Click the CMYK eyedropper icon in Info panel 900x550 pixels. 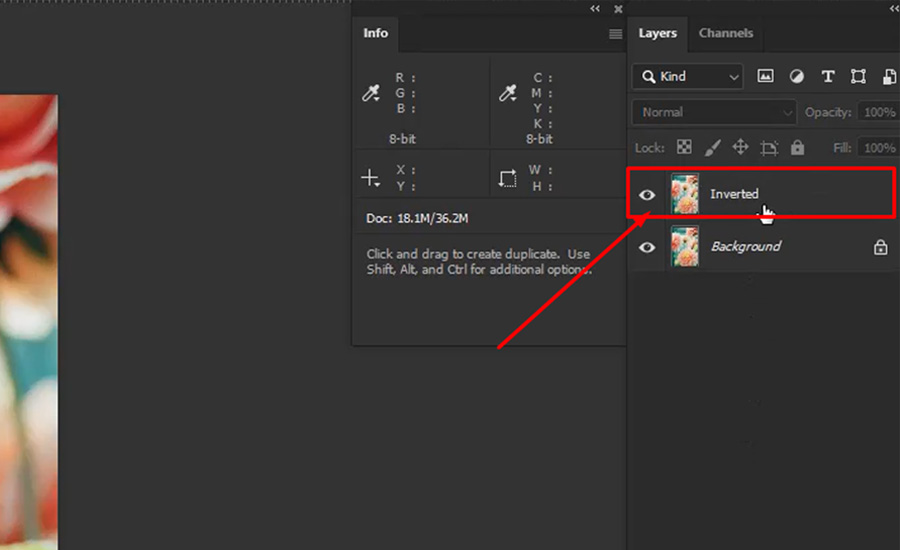pos(507,93)
